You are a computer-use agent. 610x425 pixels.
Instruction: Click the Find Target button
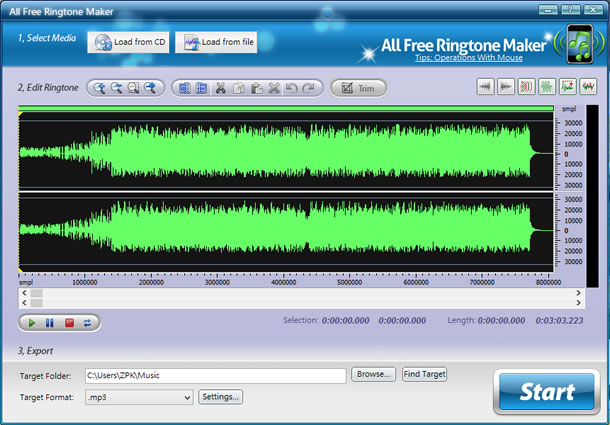[424, 374]
